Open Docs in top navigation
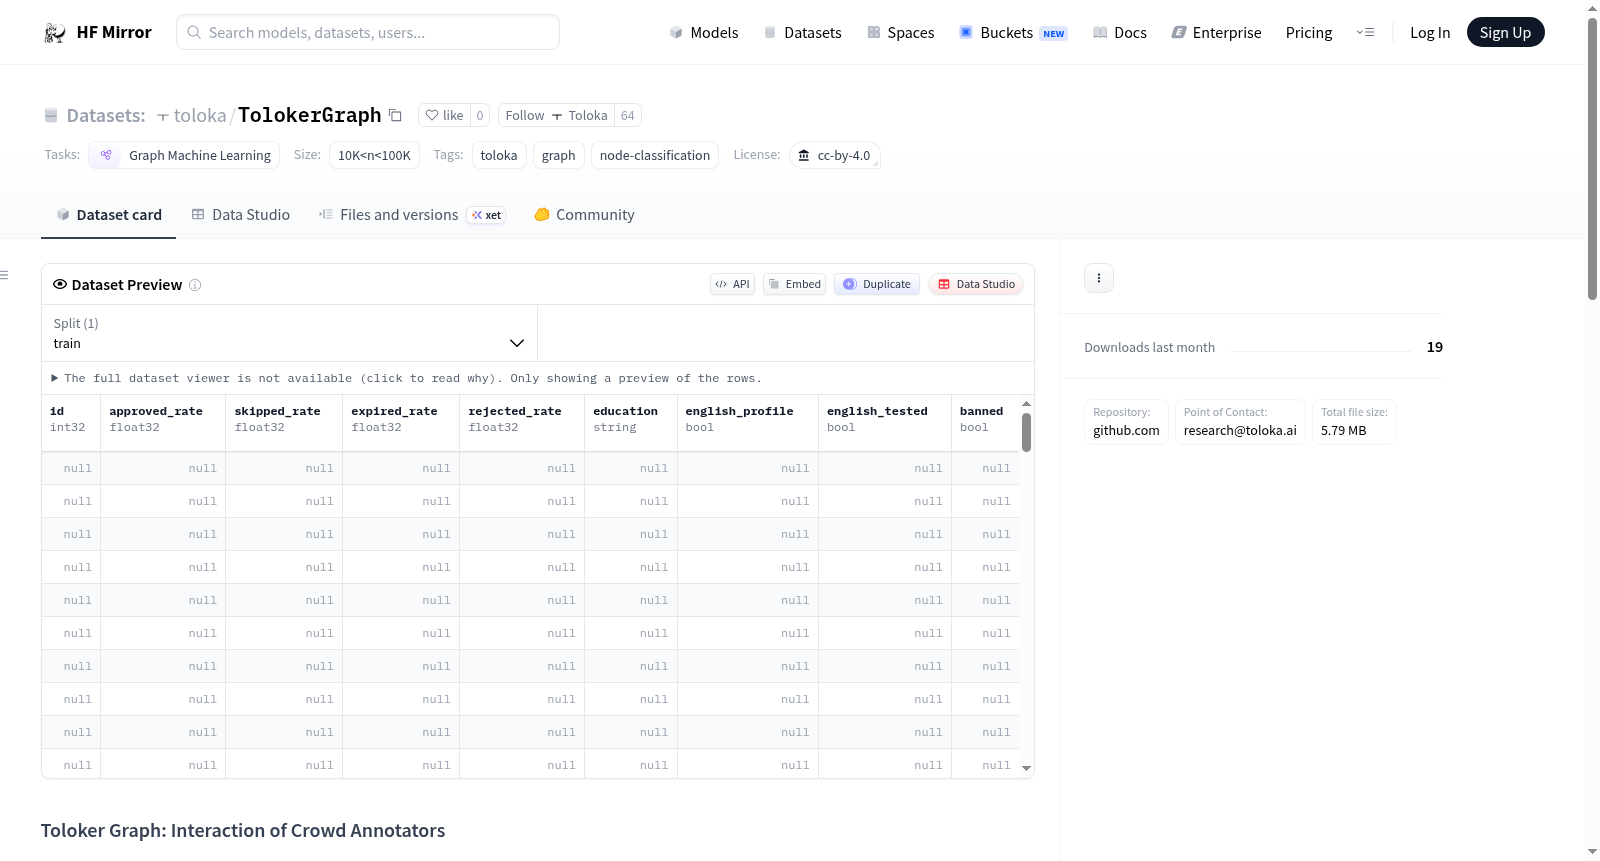This screenshot has height=861, width=1600. pos(1120,33)
